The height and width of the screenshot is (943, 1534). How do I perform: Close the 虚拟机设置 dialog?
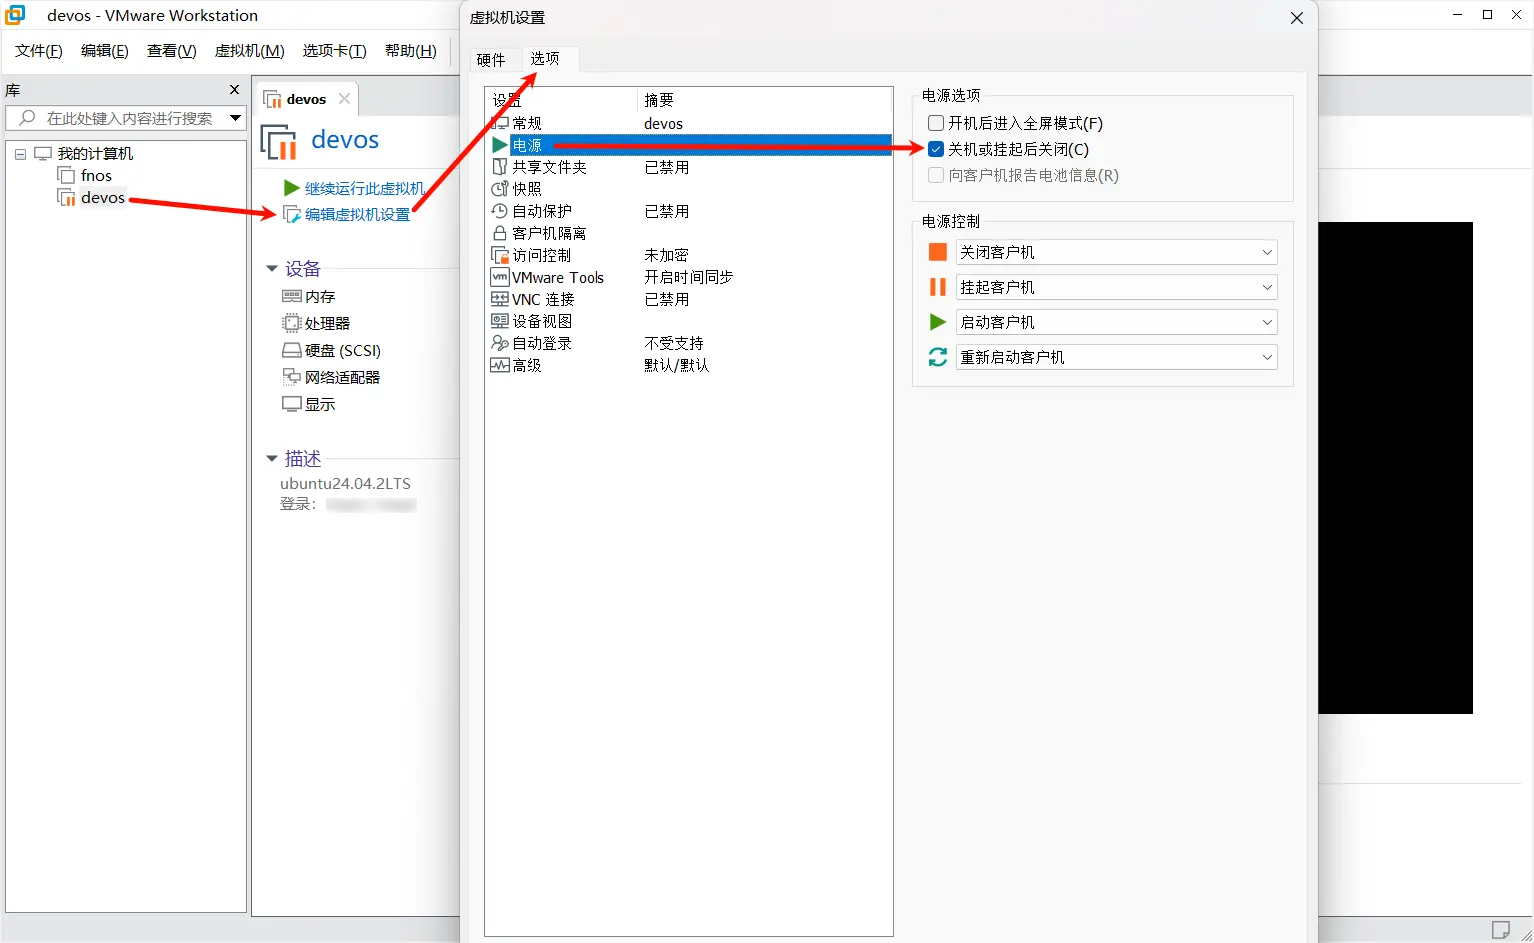point(1297,18)
